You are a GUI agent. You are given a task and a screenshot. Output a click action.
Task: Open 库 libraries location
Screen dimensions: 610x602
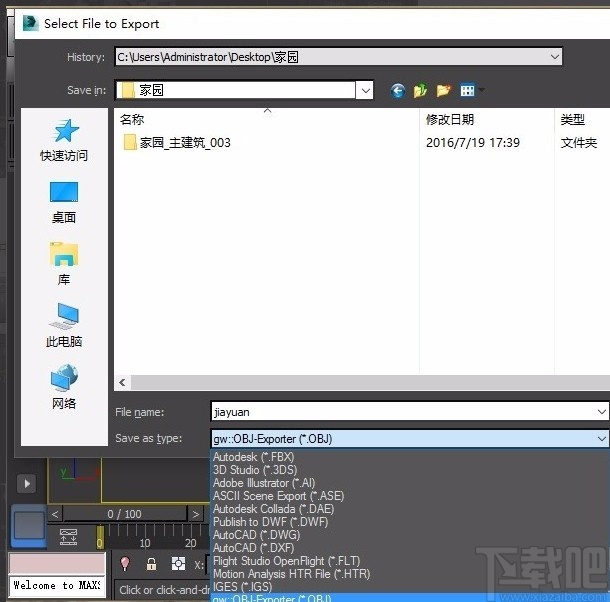tap(64, 264)
